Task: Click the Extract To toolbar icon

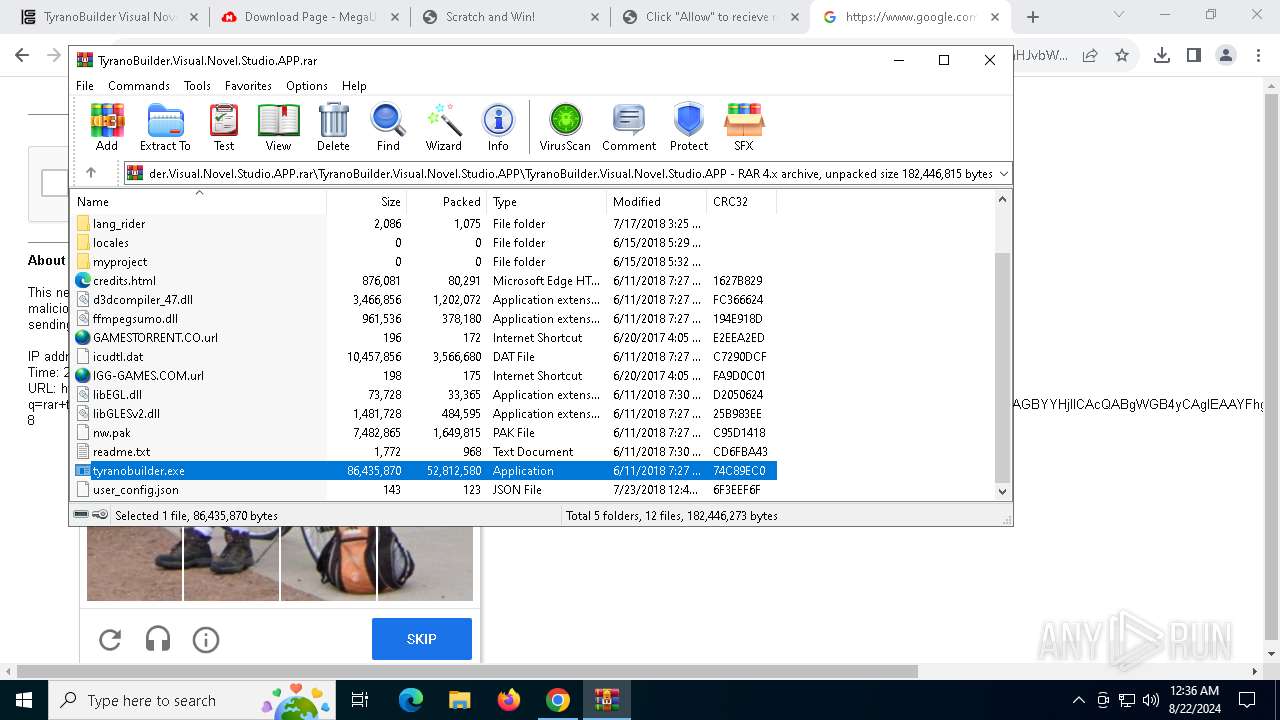Action: pyautogui.click(x=165, y=127)
